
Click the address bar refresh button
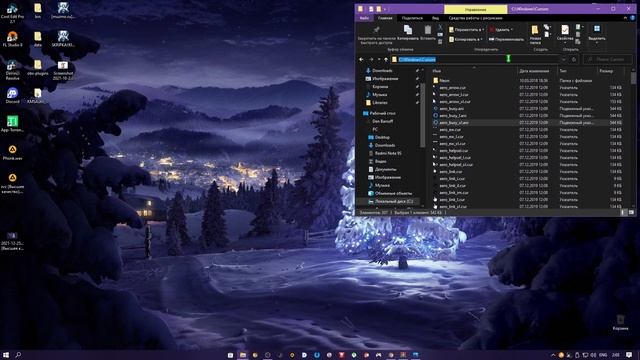pos(574,60)
